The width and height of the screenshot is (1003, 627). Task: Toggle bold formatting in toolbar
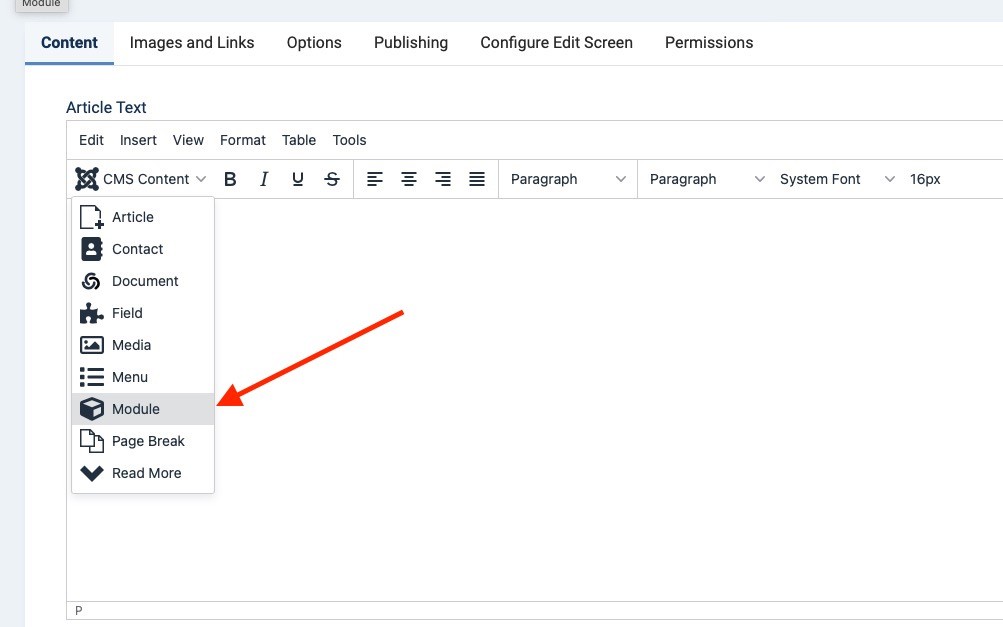coord(230,179)
